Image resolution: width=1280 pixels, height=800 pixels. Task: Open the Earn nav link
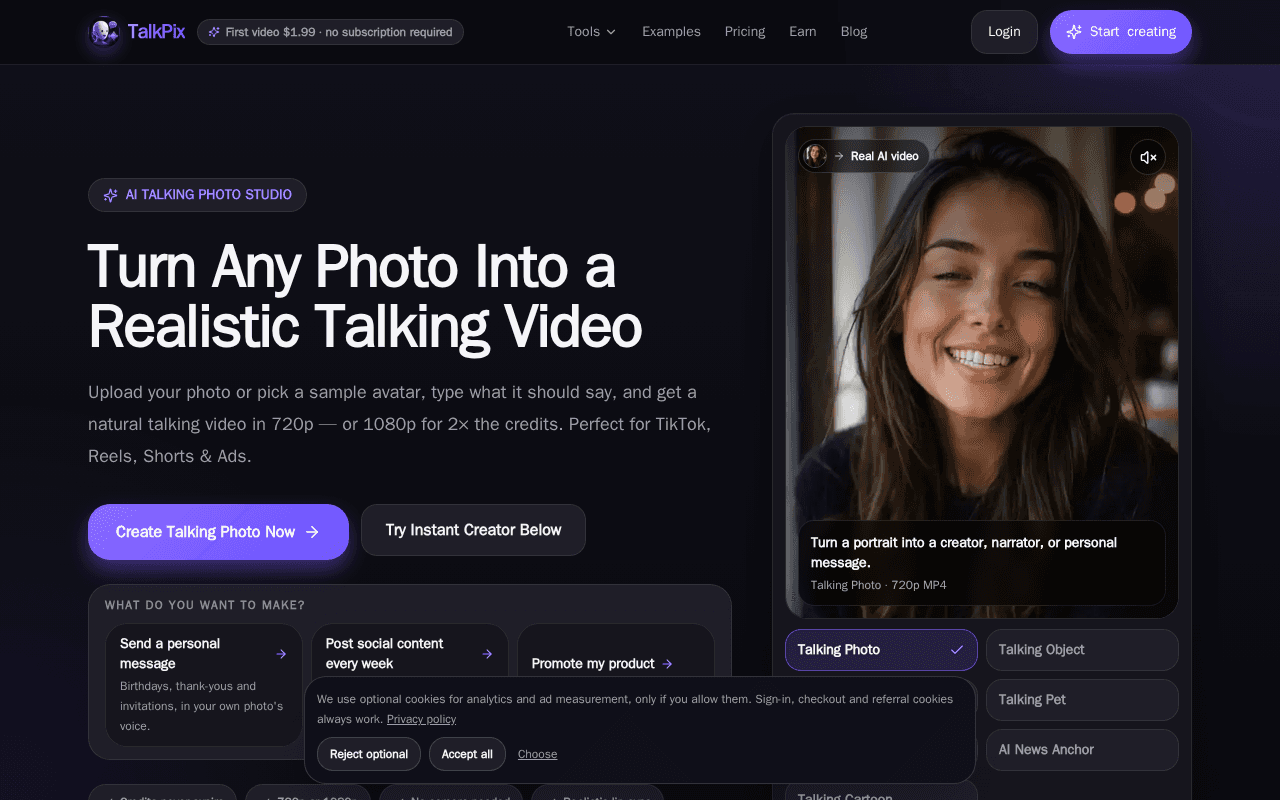pyautogui.click(x=803, y=32)
